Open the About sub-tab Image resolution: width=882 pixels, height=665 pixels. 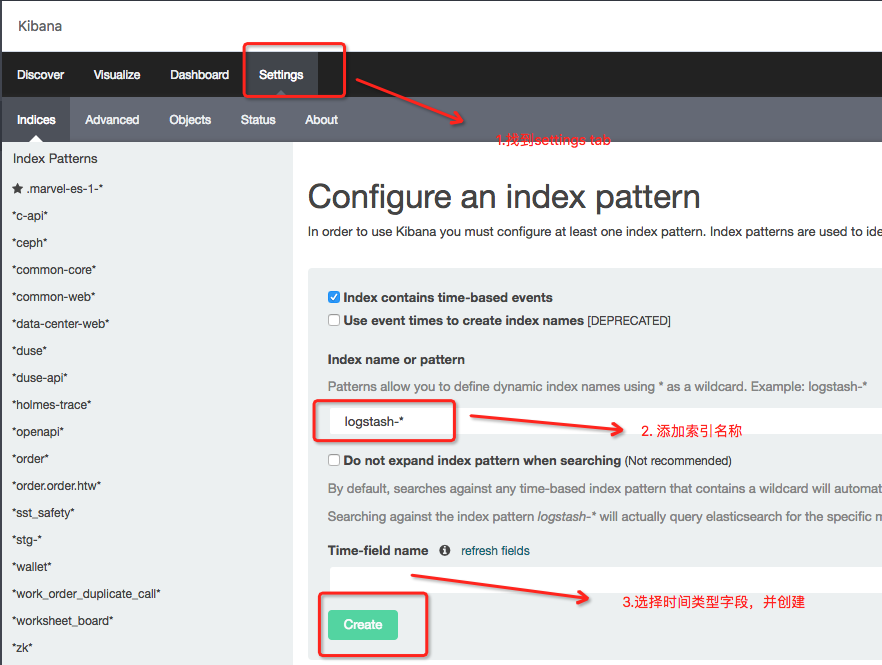pos(322,120)
